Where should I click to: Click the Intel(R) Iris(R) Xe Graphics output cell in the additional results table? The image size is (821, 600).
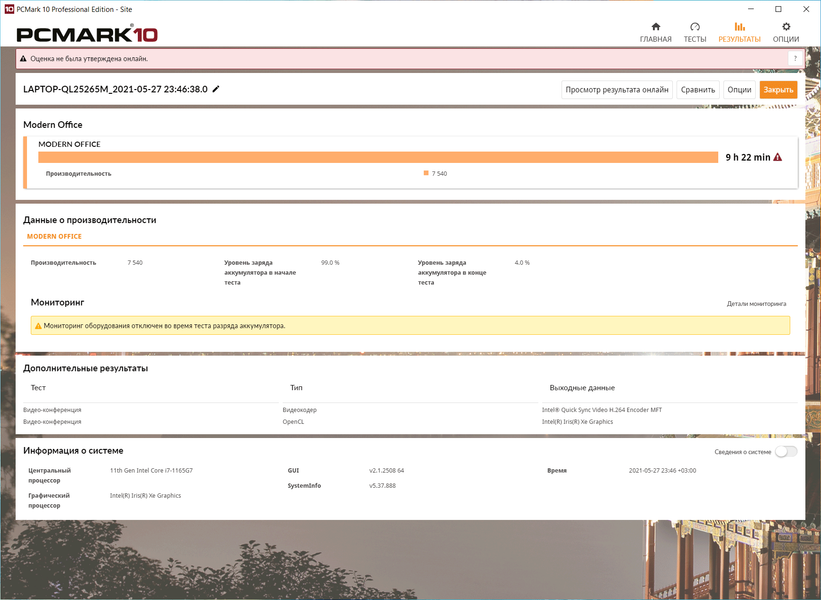[x=578, y=421]
